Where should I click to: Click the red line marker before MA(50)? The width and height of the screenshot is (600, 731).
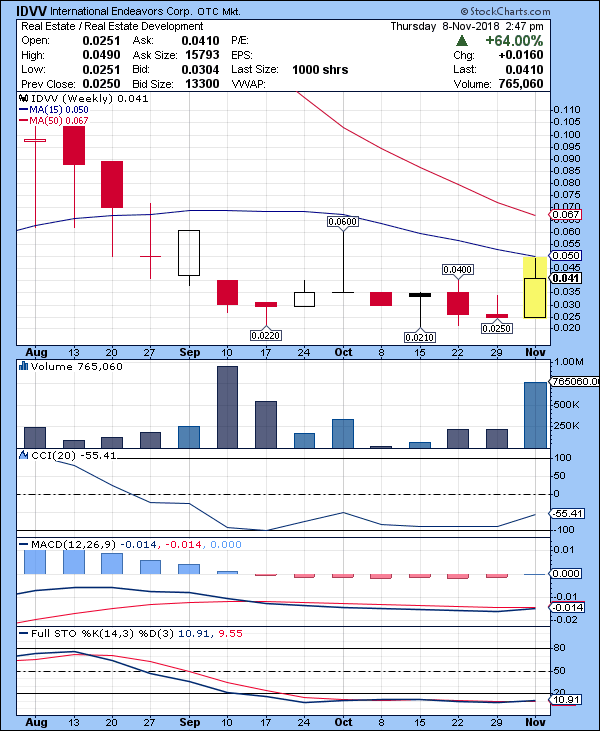[x=23, y=121]
